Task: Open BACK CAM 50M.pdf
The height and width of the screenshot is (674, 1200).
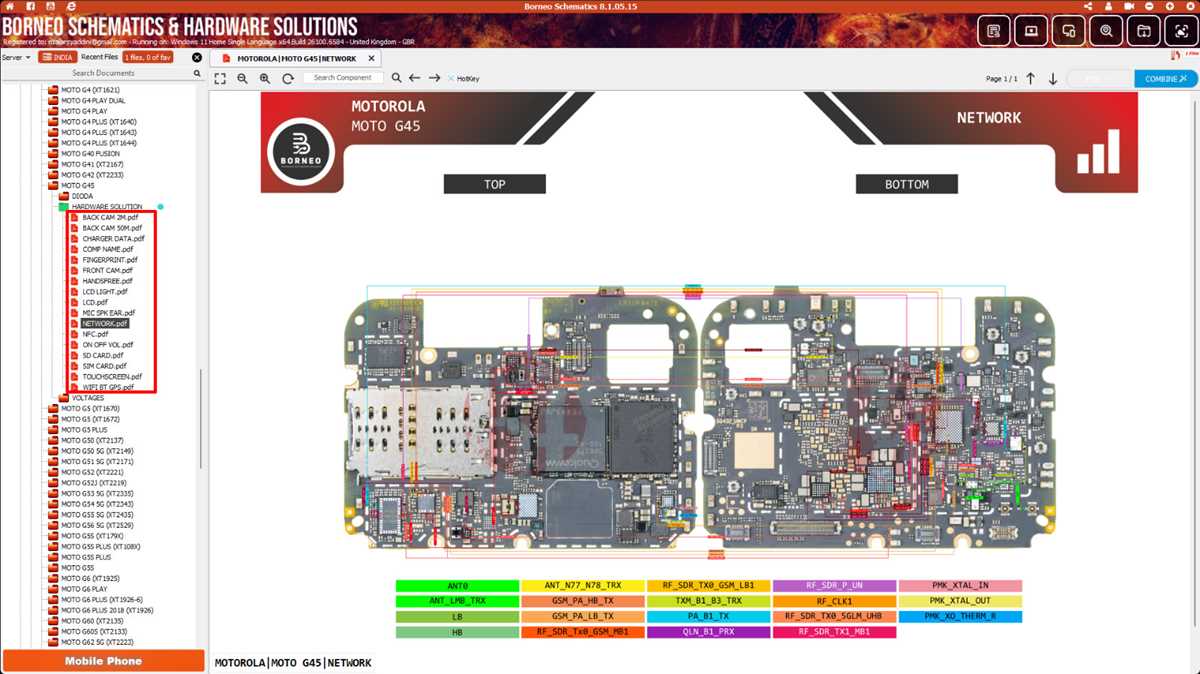Action: point(112,228)
